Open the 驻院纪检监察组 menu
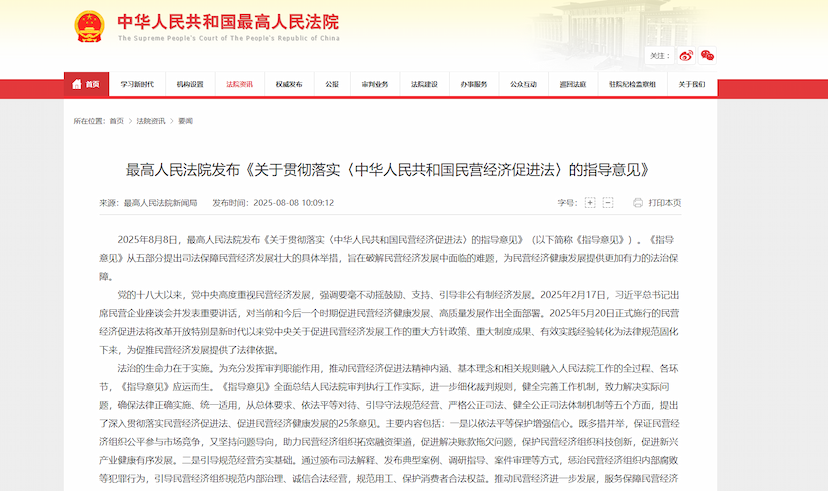This screenshot has width=828, height=491. (x=633, y=84)
